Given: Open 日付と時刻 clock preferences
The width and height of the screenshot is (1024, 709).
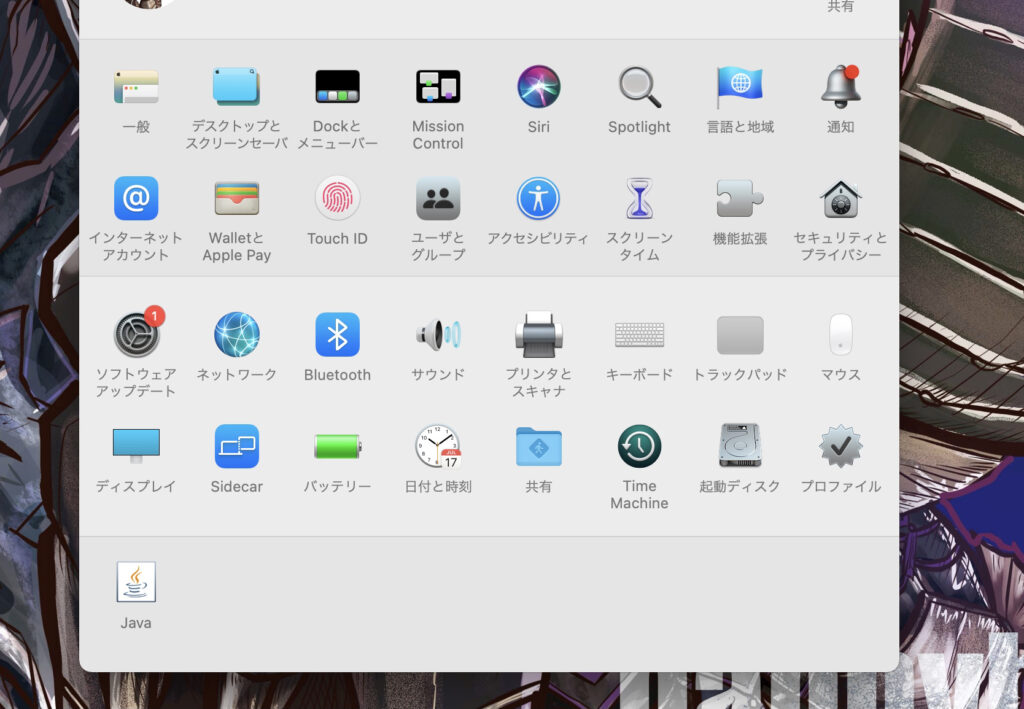Looking at the screenshot, I should coord(438,446).
